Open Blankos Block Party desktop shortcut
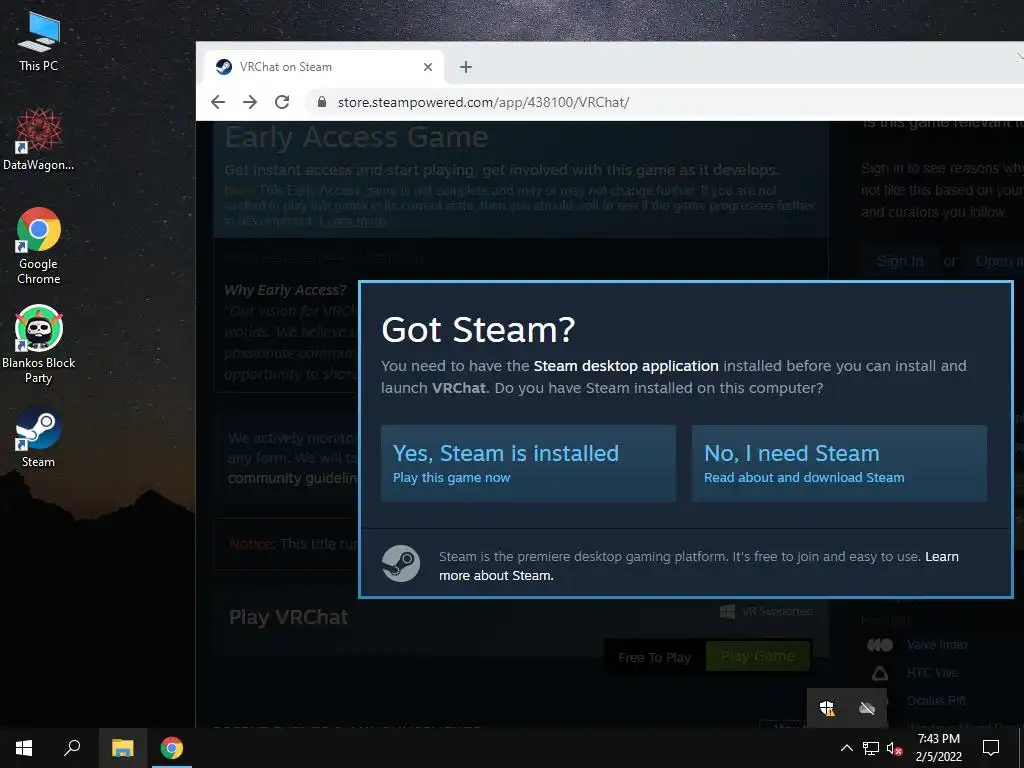This screenshot has height=768, width=1024. pyautogui.click(x=39, y=345)
